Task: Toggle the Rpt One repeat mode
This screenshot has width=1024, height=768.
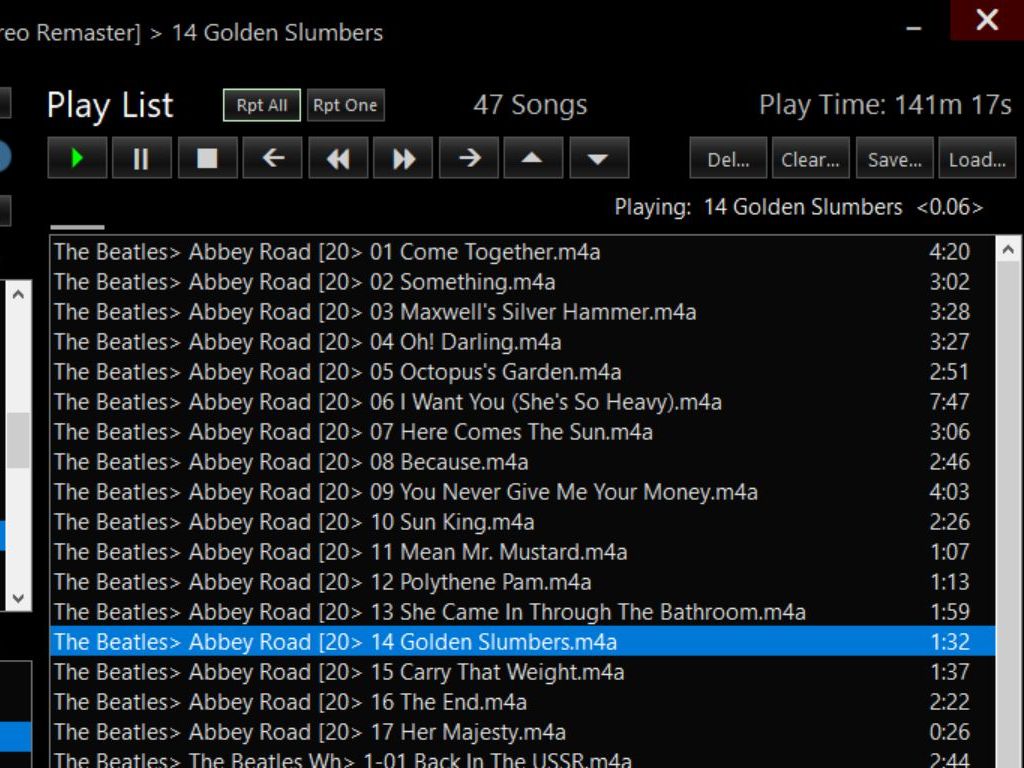Action: click(345, 105)
